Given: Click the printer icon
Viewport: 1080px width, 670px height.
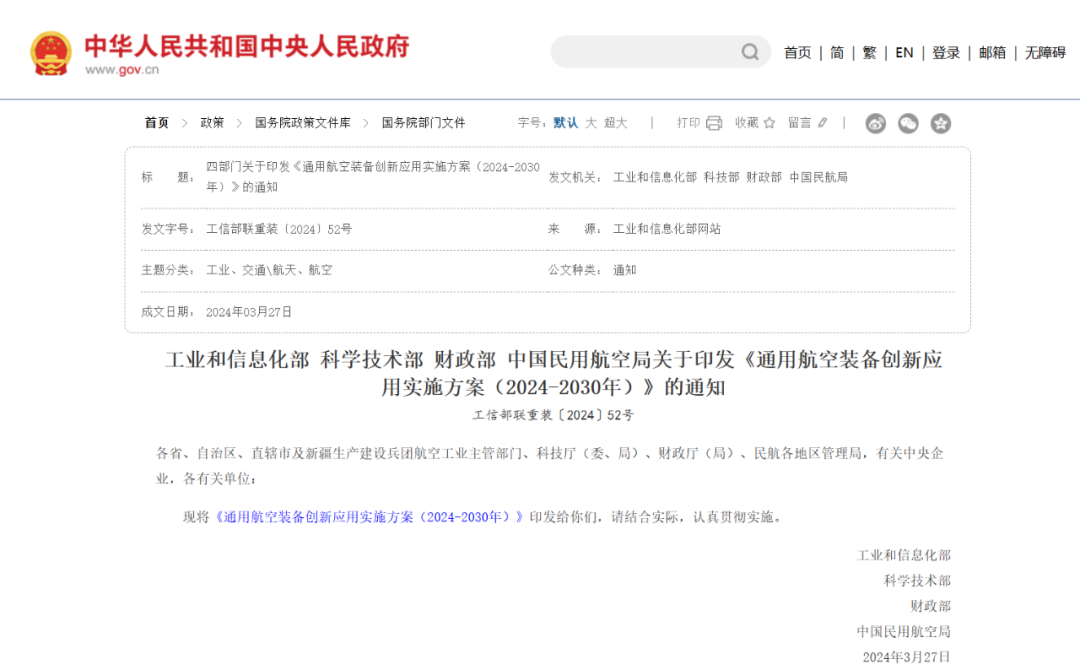Looking at the screenshot, I should 714,123.
